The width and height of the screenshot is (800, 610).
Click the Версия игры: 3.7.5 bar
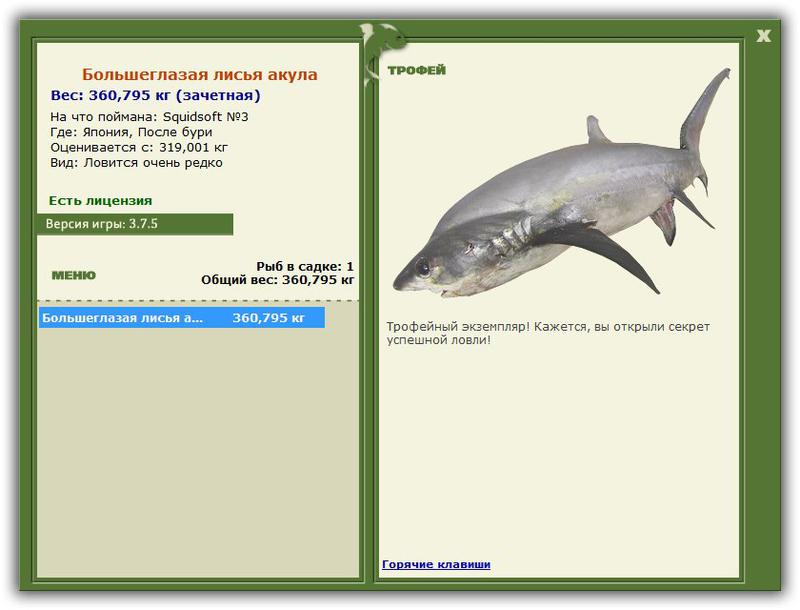click(135, 224)
